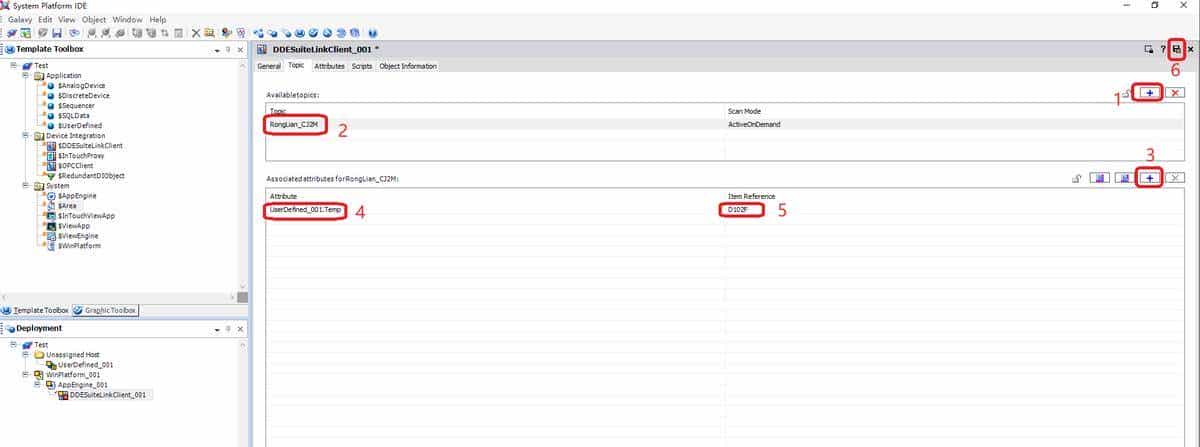Switch to the General tab
This screenshot has height=447, width=1200.
point(269,66)
